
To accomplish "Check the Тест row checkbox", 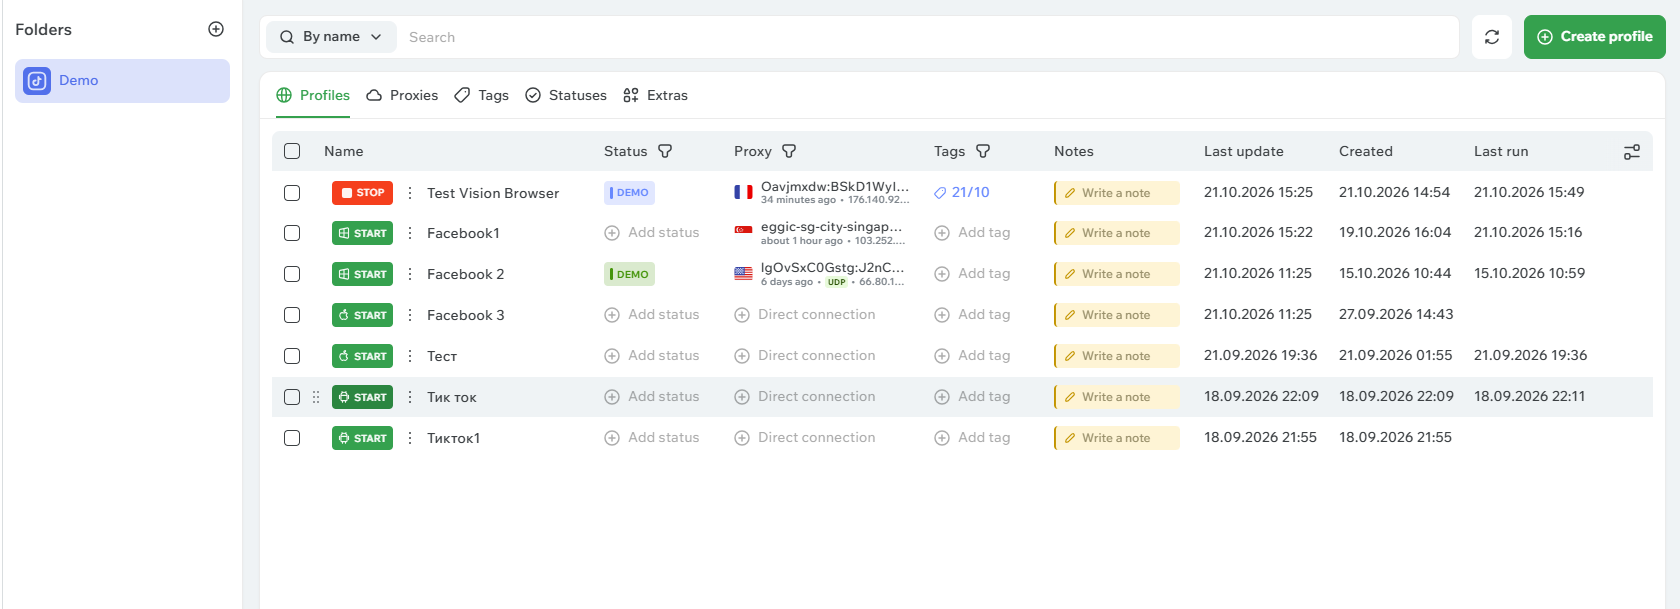I will [292, 356].
